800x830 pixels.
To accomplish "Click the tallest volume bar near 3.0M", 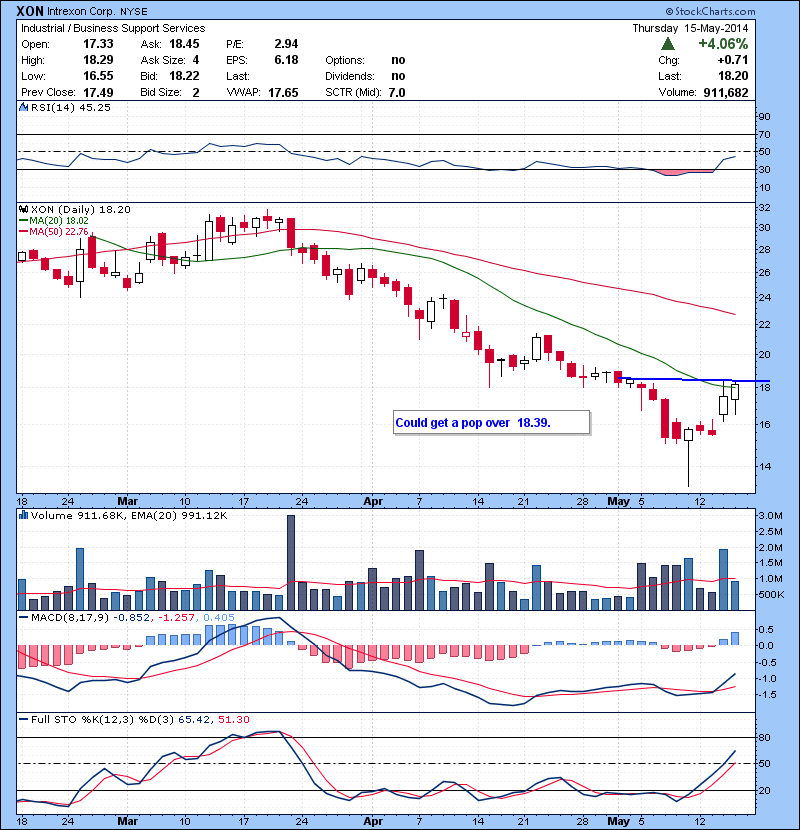I will [291, 563].
